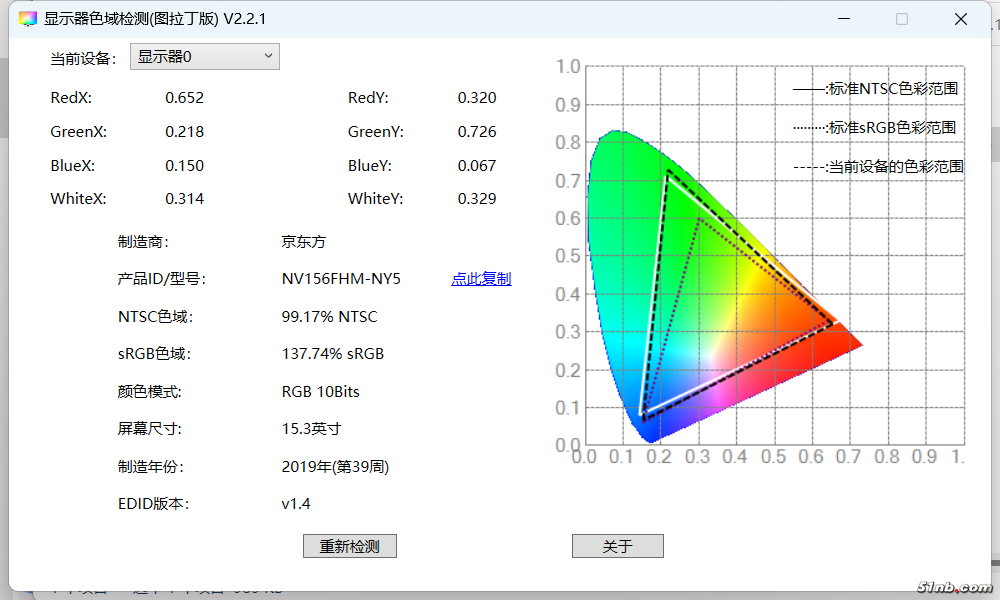Open the 关于 about dialog

click(x=617, y=546)
